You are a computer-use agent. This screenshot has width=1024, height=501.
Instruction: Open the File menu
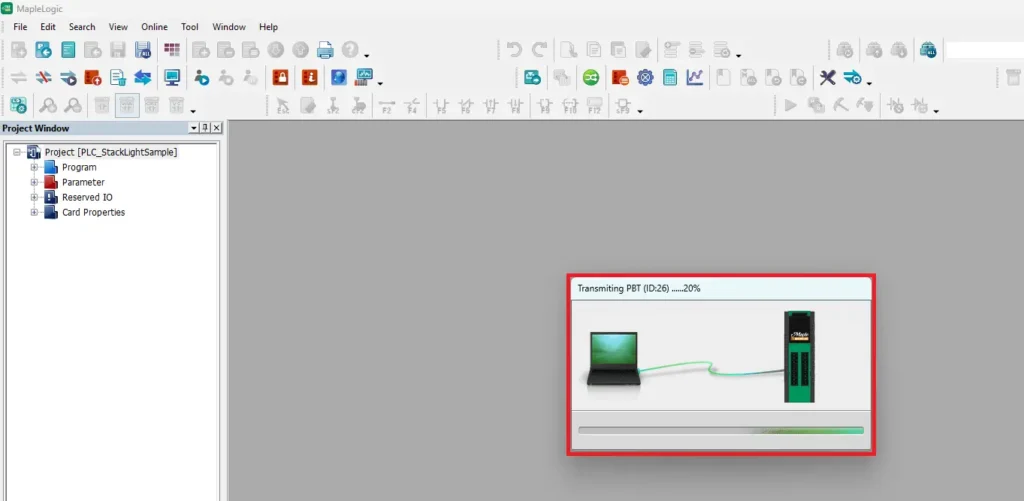(x=20, y=27)
